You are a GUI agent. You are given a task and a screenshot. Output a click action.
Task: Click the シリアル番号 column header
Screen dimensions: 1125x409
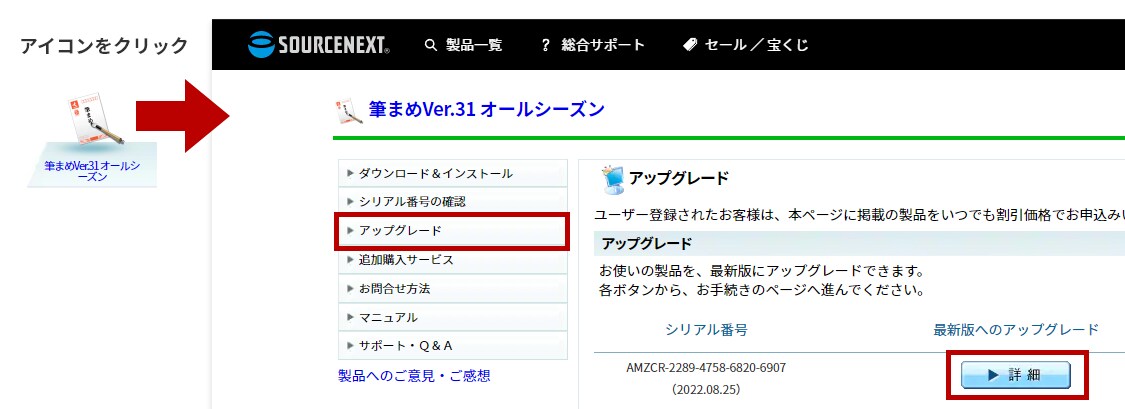pyautogui.click(x=706, y=330)
